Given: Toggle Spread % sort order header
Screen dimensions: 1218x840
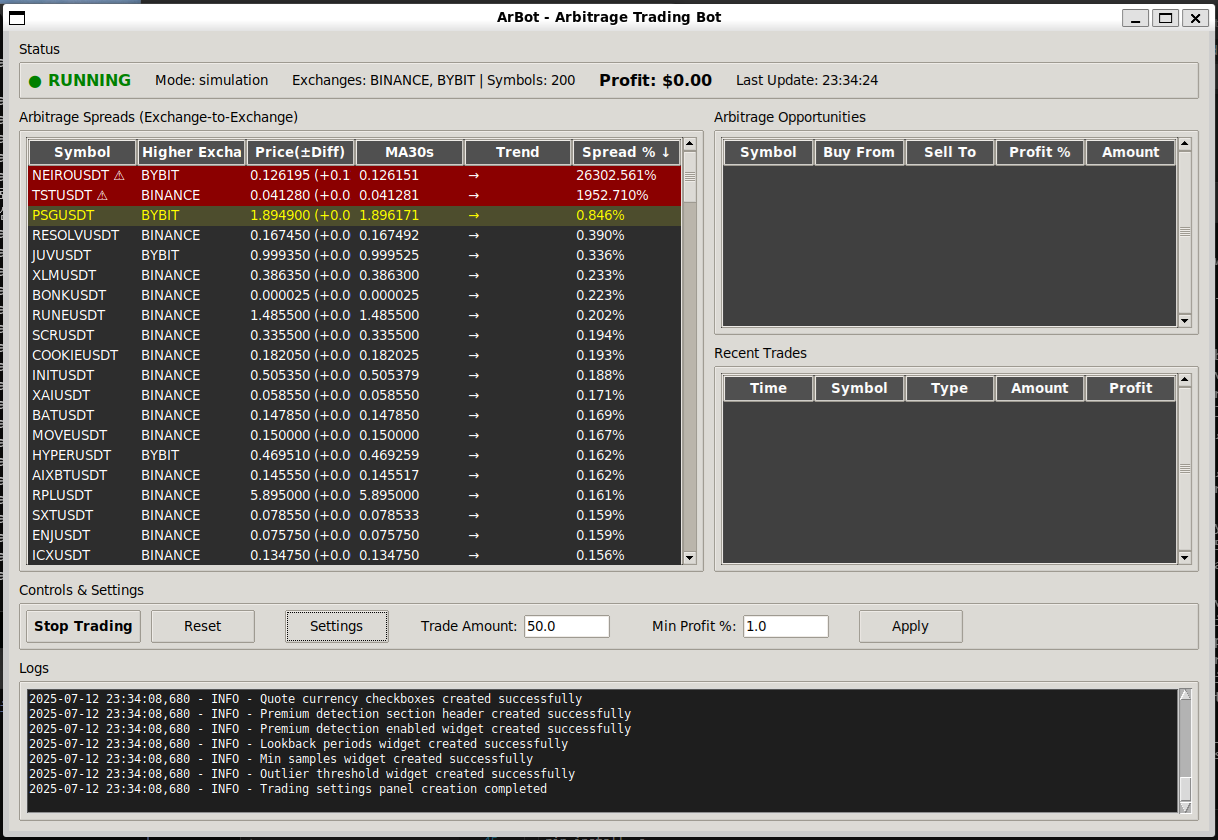Looking at the screenshot, I should [x=627, y=152].
